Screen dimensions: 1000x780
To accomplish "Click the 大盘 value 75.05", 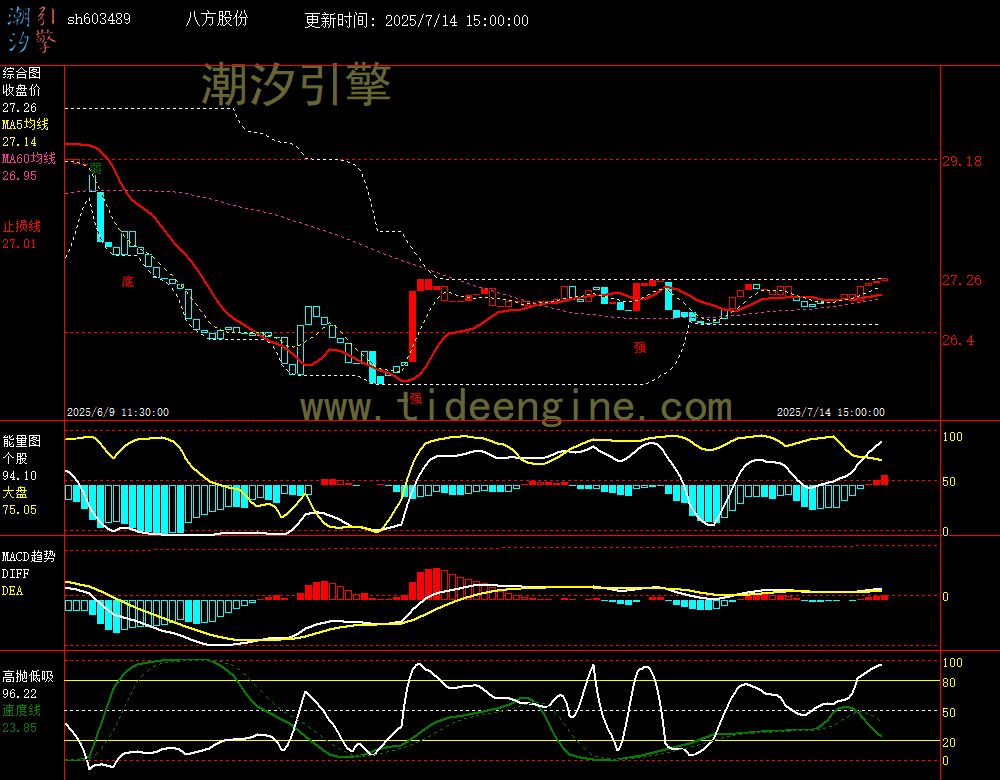I will coord(19,510).
